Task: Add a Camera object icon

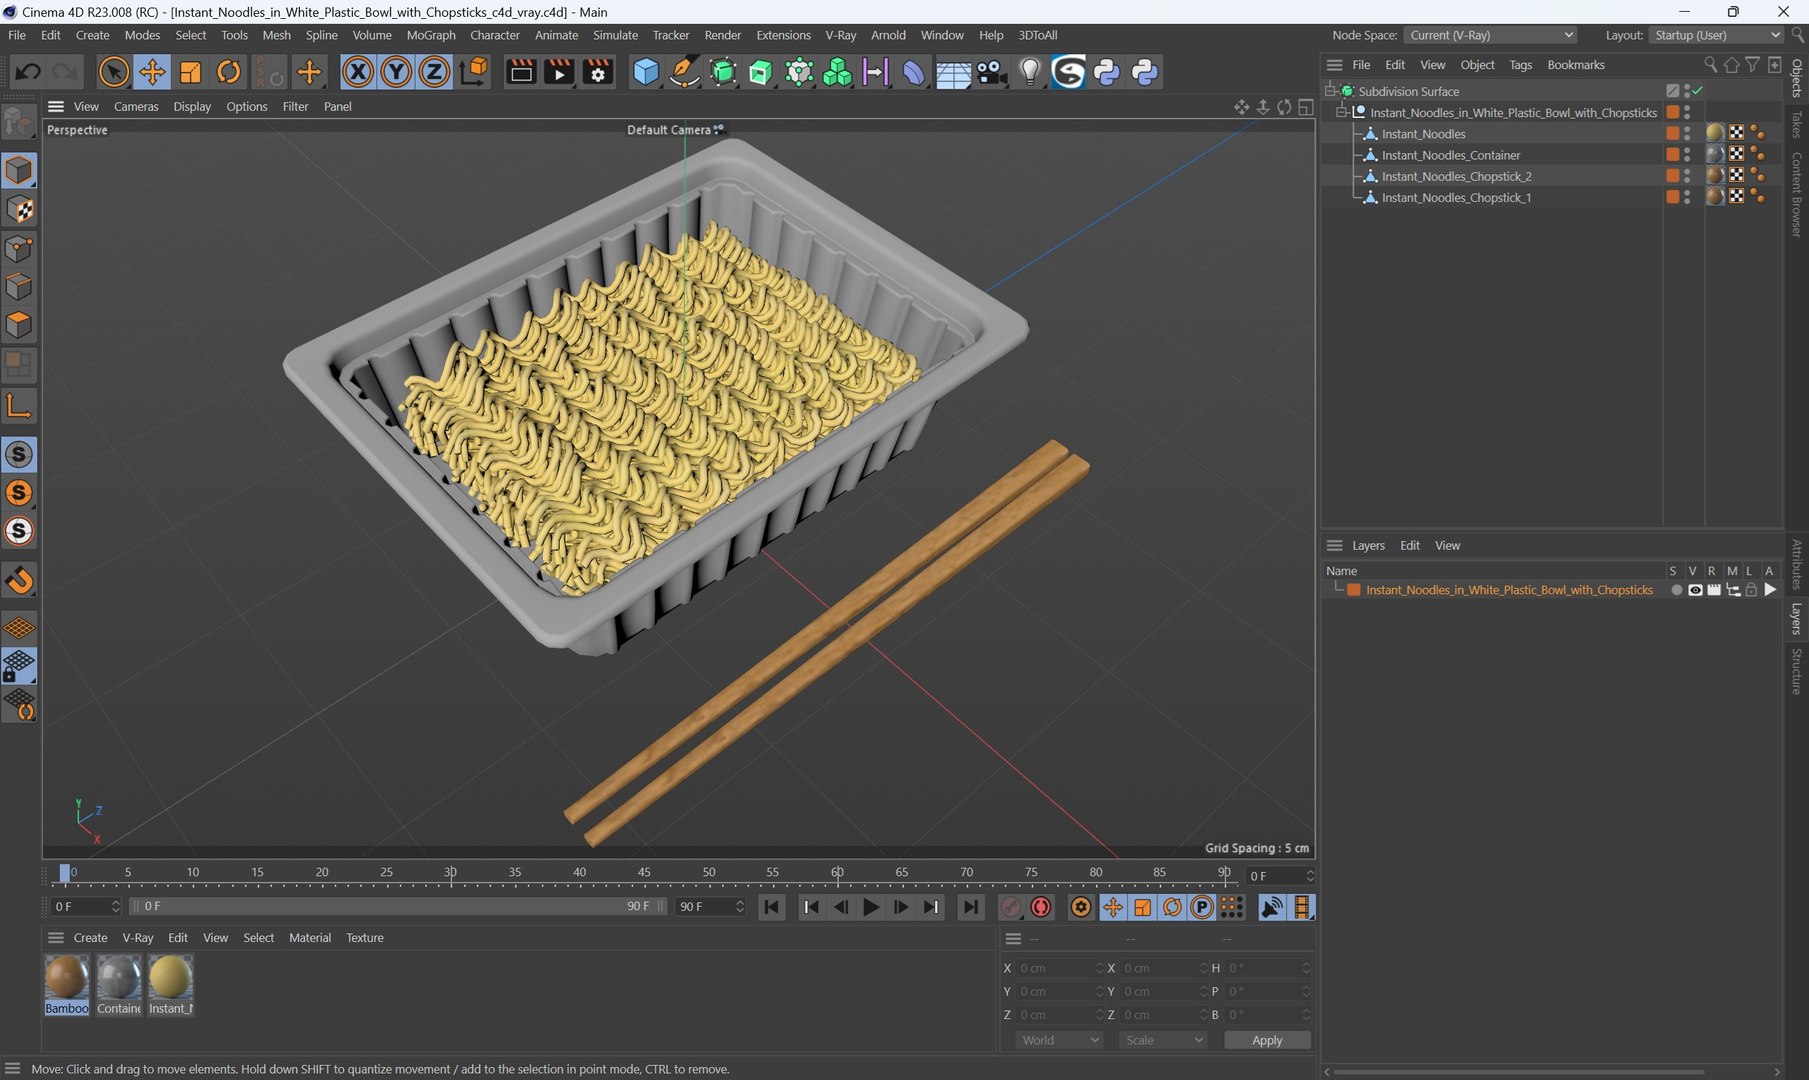Action: pos(991,72)
